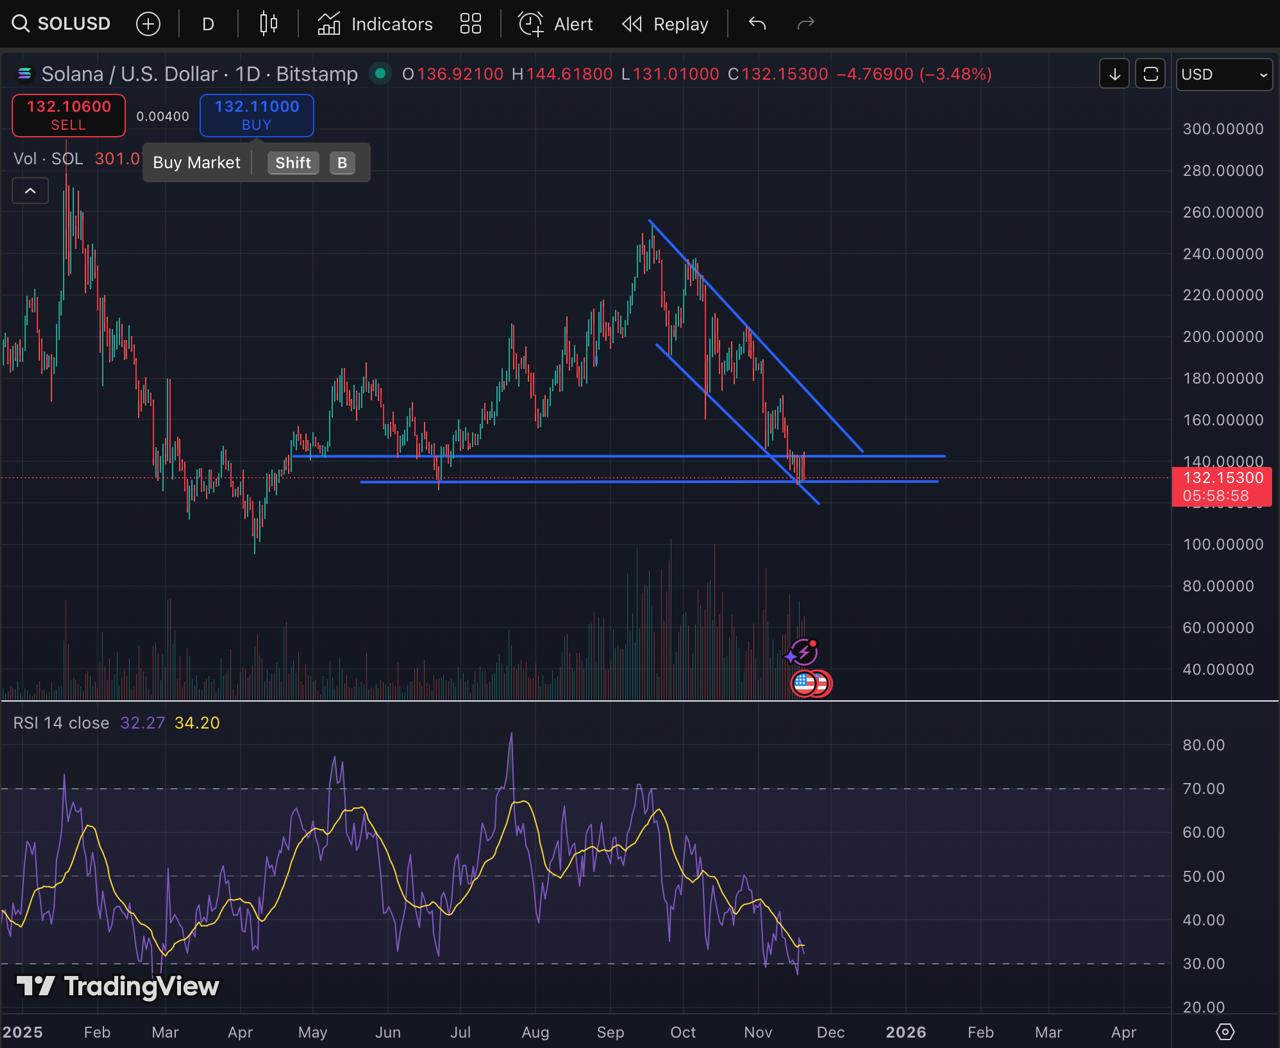The image size is (1280, 1048).
Task: Open the chart settings gear icon at bottom right
Action: click(1225, 1031)
